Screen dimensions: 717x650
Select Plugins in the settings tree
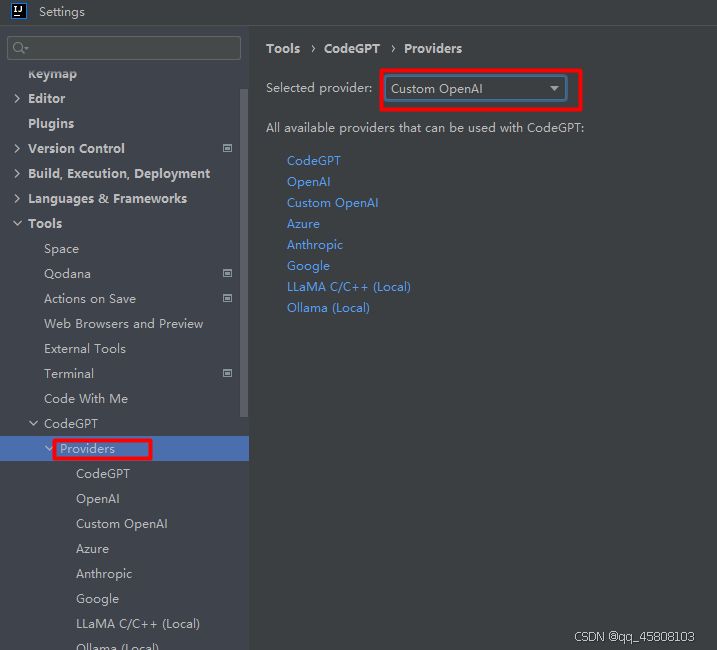click(51, 124)
